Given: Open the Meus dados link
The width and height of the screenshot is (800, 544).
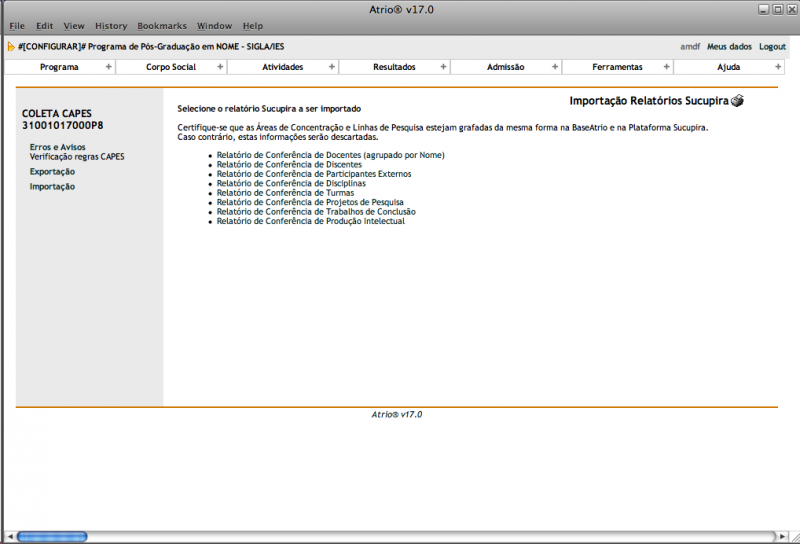Looking at the screenshot, I should tap(729, 47).
